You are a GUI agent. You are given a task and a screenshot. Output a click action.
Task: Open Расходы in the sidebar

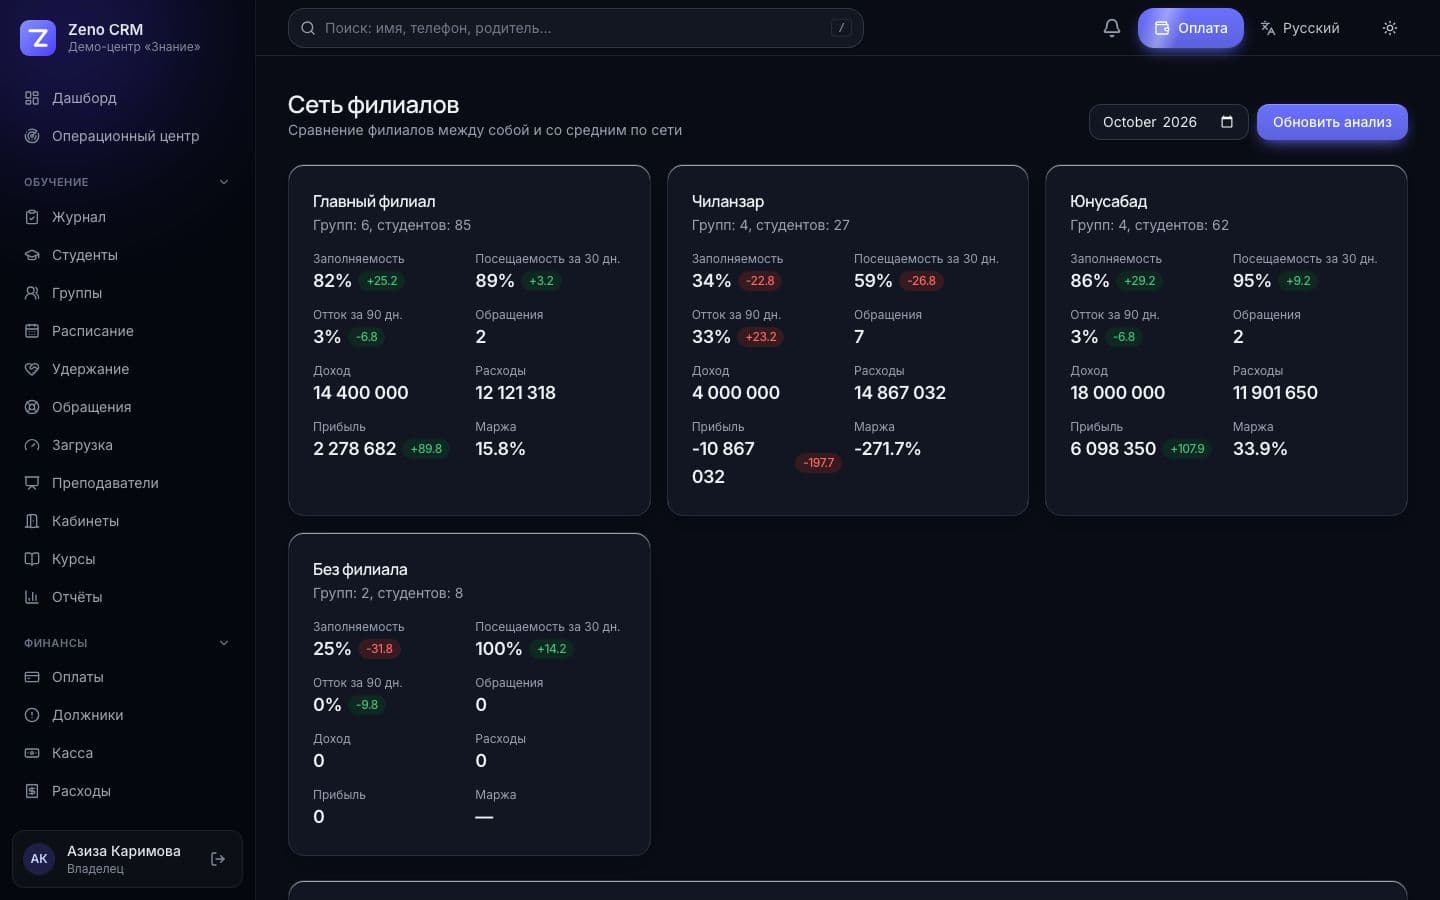(x=127, y=791)
